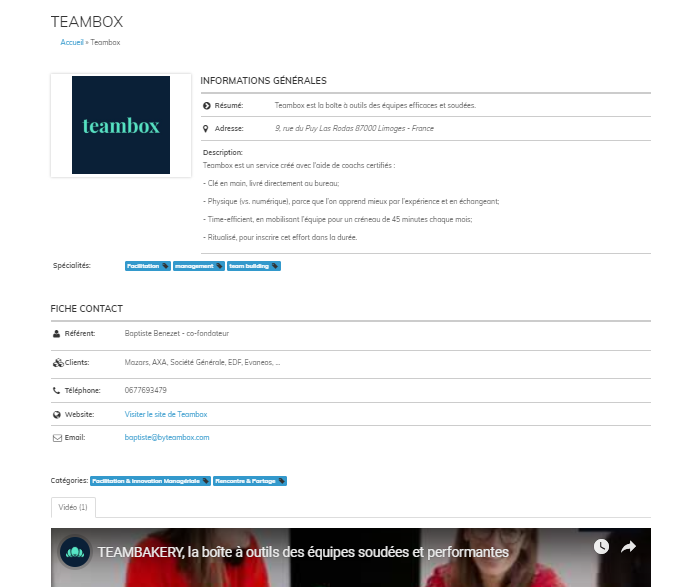The height and width of the screenshot is (587, 690).
Task: Go to Accueil in the breadcrumb
Action: click(71, 42)
